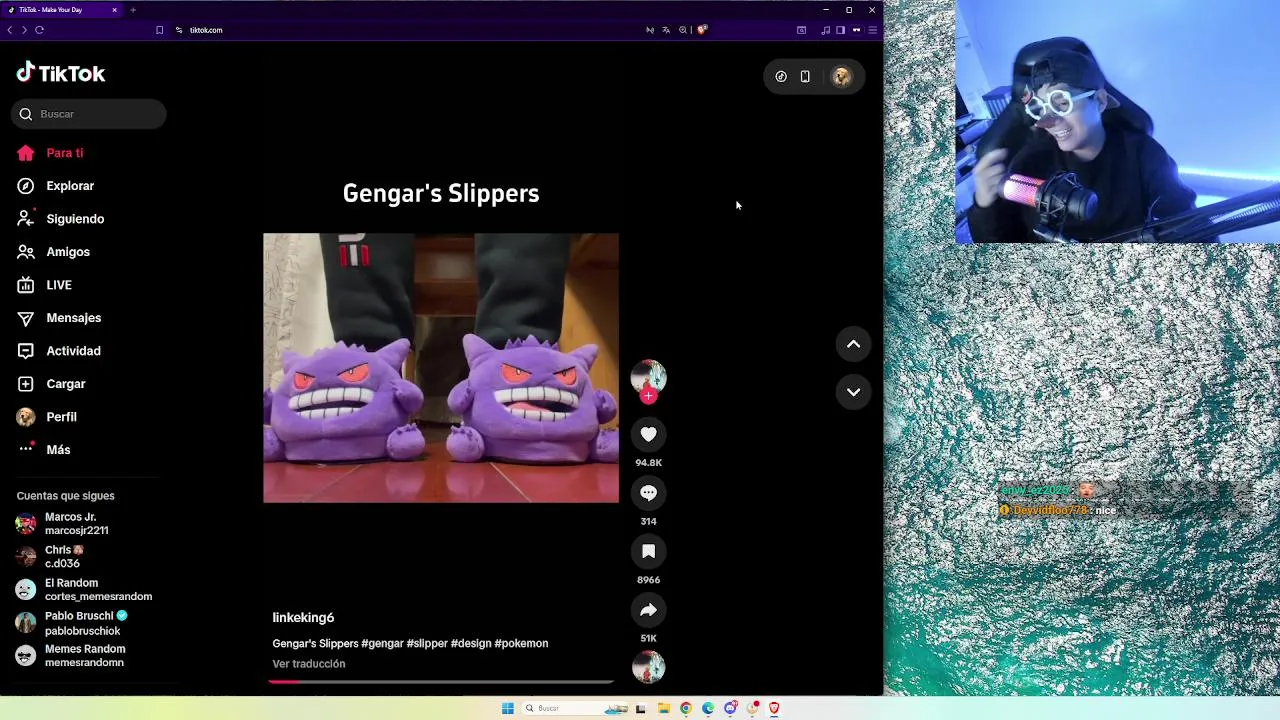Open the Windows Start menu
Screen dimensions: 1280x720
click(x=508, y=708)
